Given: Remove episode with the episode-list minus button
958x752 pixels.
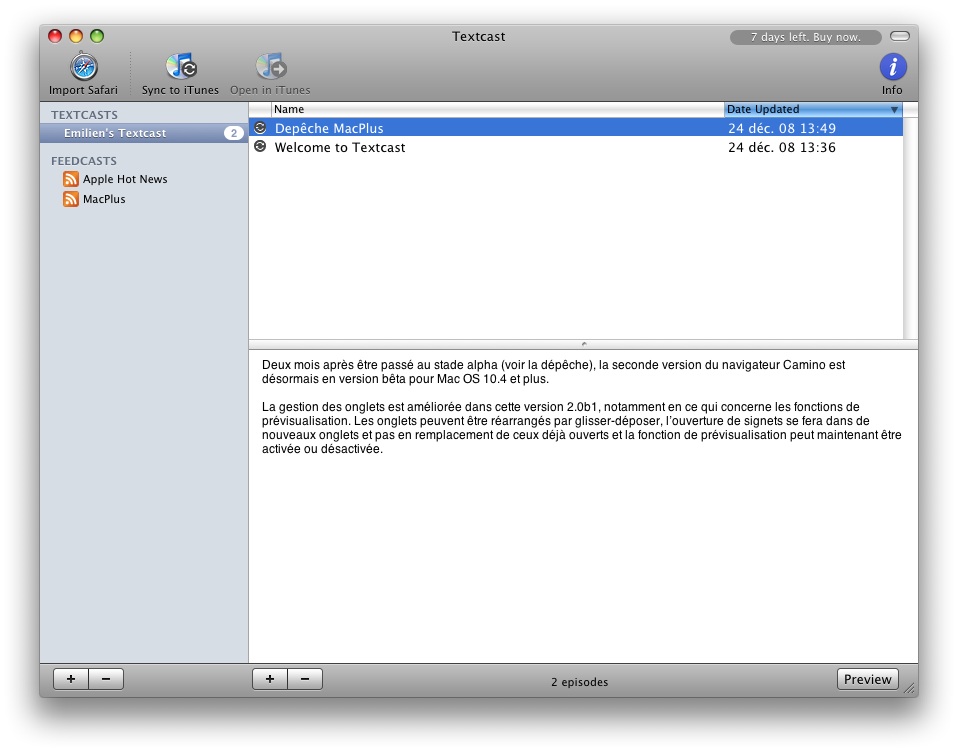Looking at the screenshot, I should (x=305, y=679).
